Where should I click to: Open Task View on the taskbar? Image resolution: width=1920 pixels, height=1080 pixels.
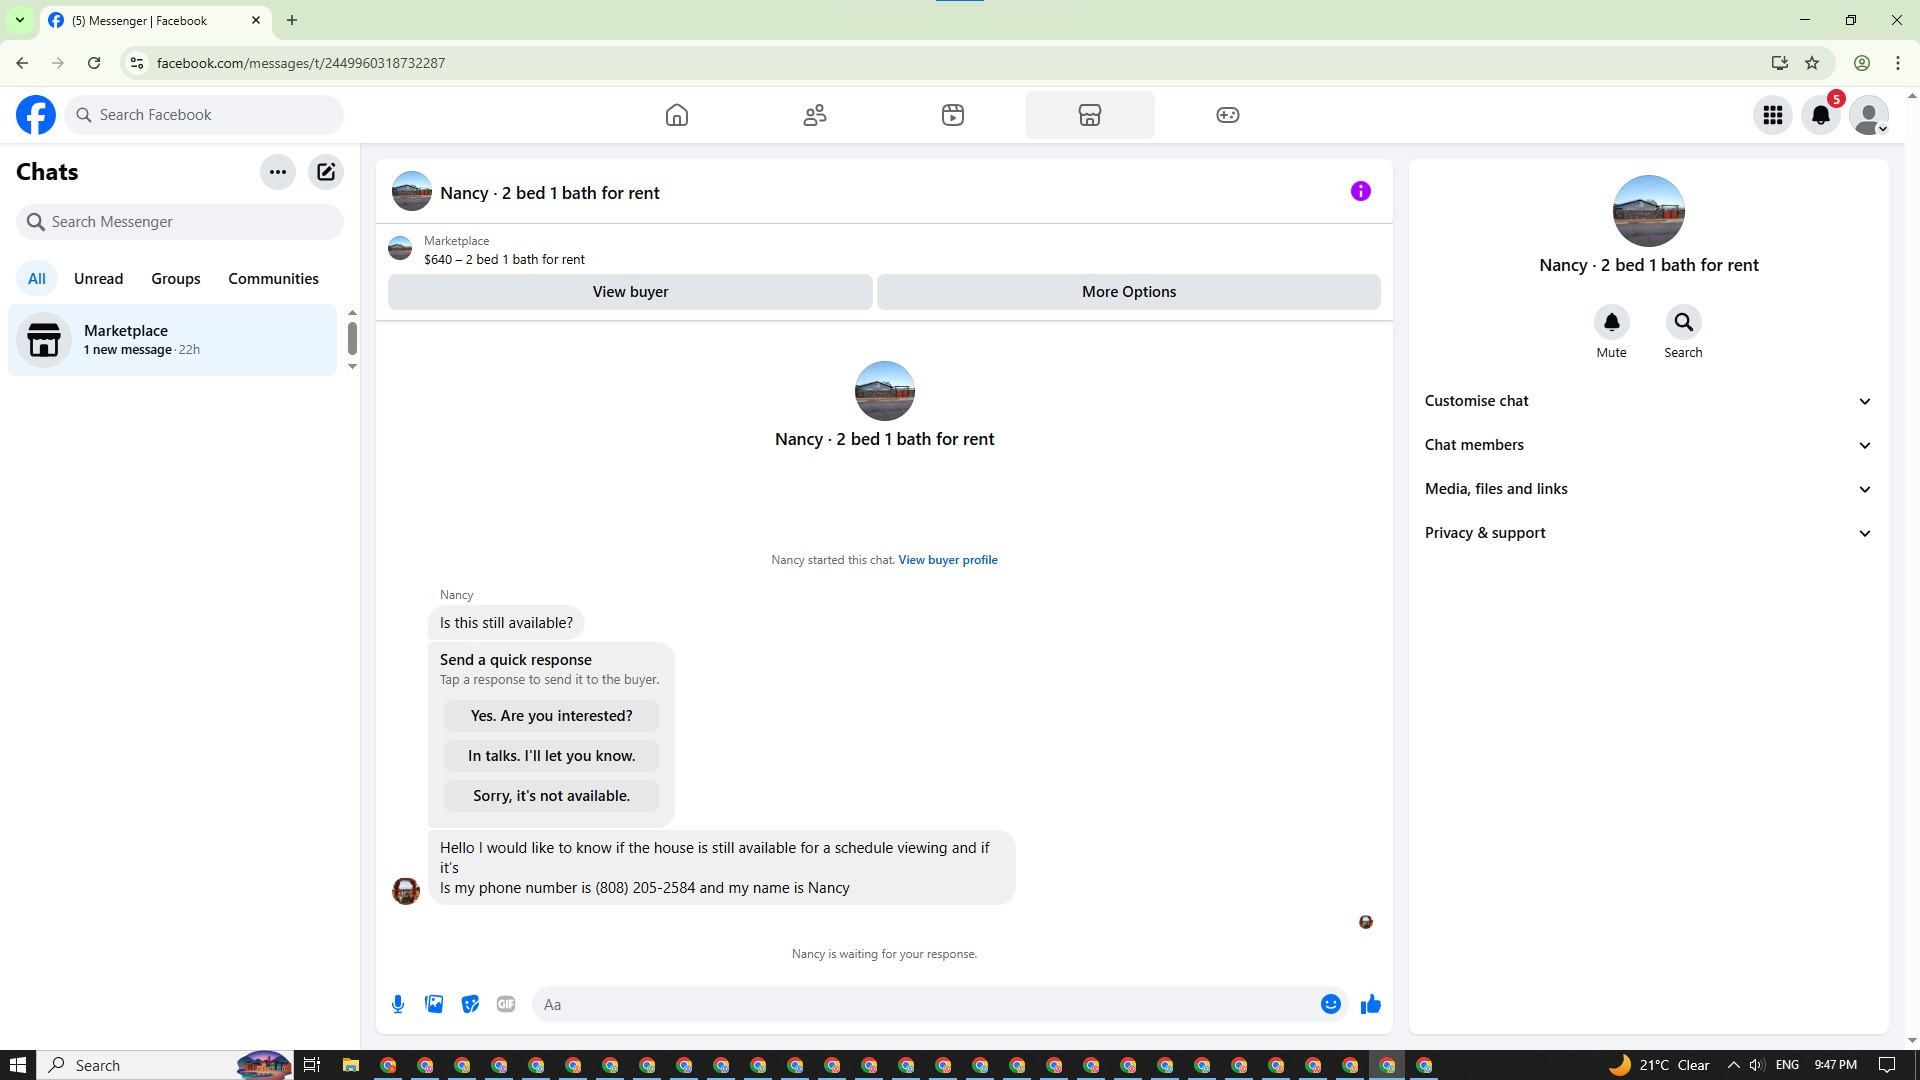pyautogui.click(x=312, y=1065)
